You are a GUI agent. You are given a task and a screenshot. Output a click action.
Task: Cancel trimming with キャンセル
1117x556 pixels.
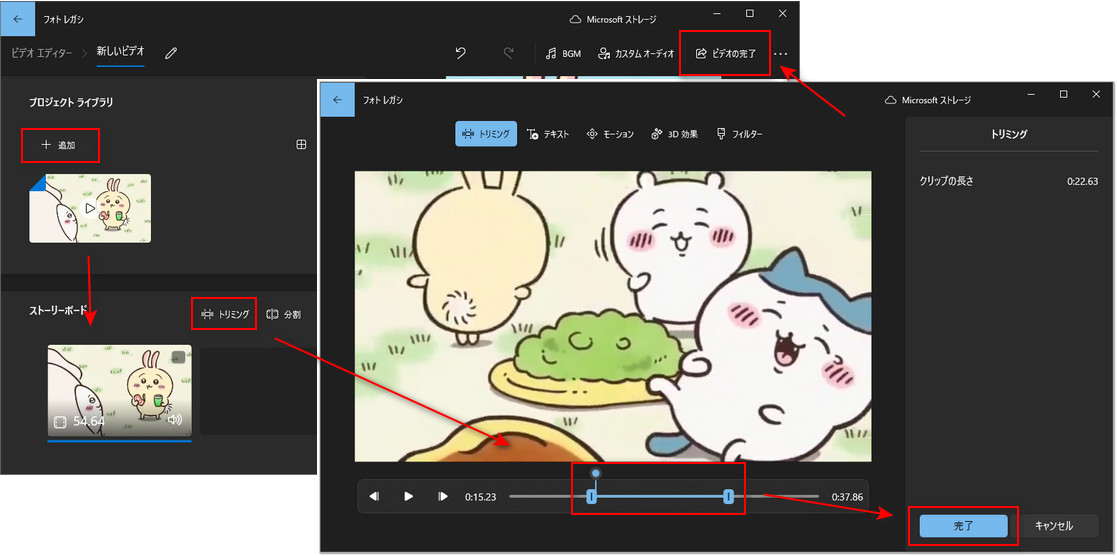1054,526
